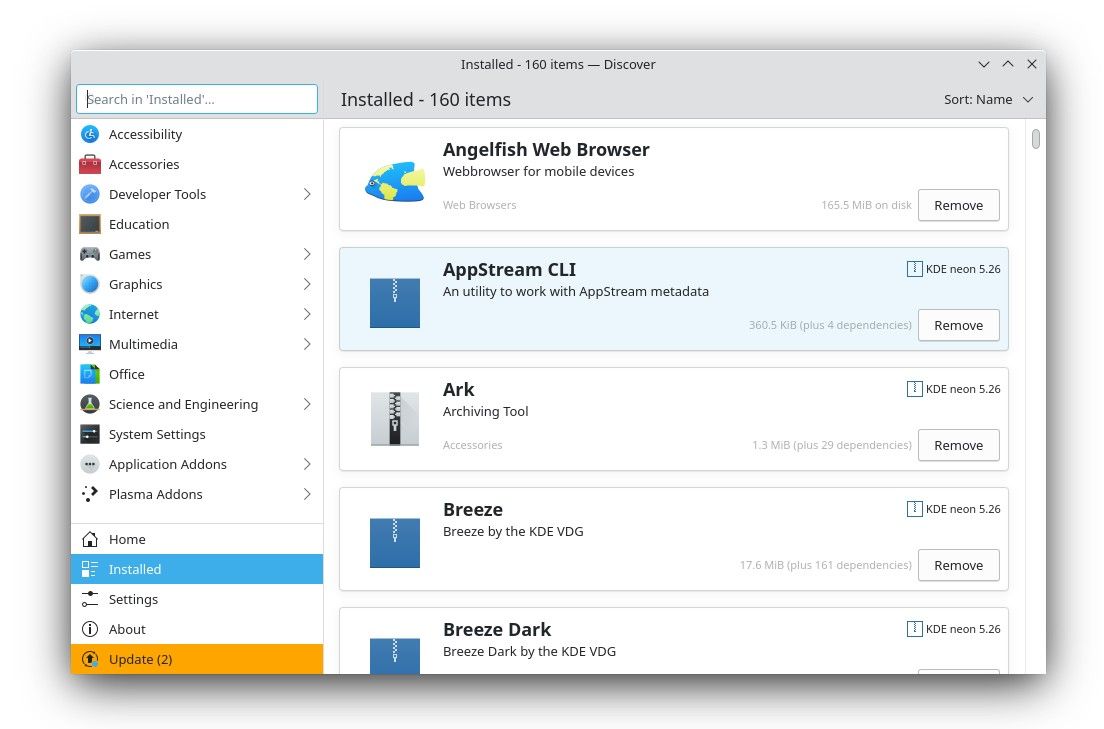
Task: Open the About page entry
Action: (x=197, y=629)
